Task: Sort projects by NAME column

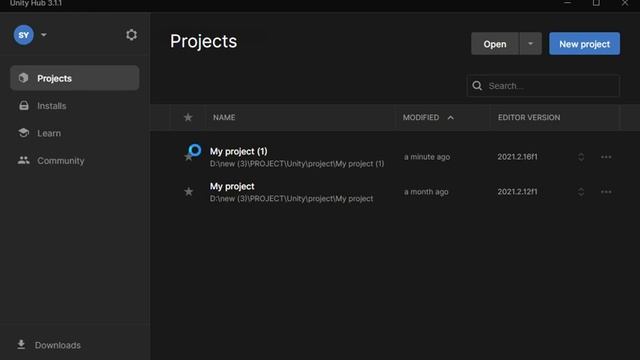Action: click(224, 118)
